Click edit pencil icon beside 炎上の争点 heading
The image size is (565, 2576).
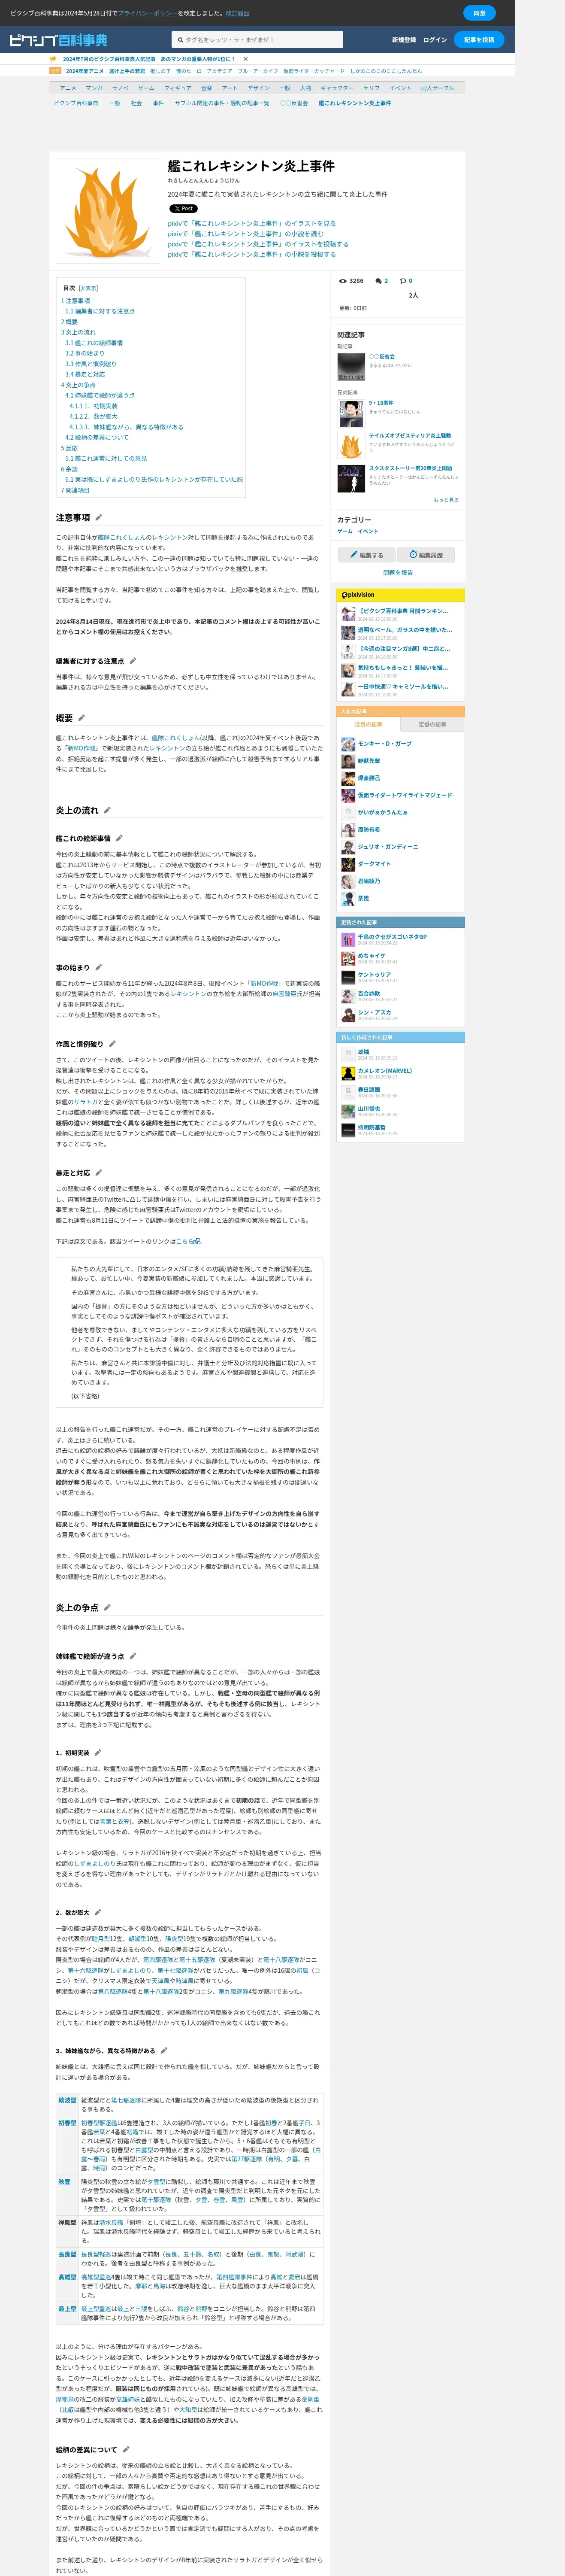(x=107, y=1608)
